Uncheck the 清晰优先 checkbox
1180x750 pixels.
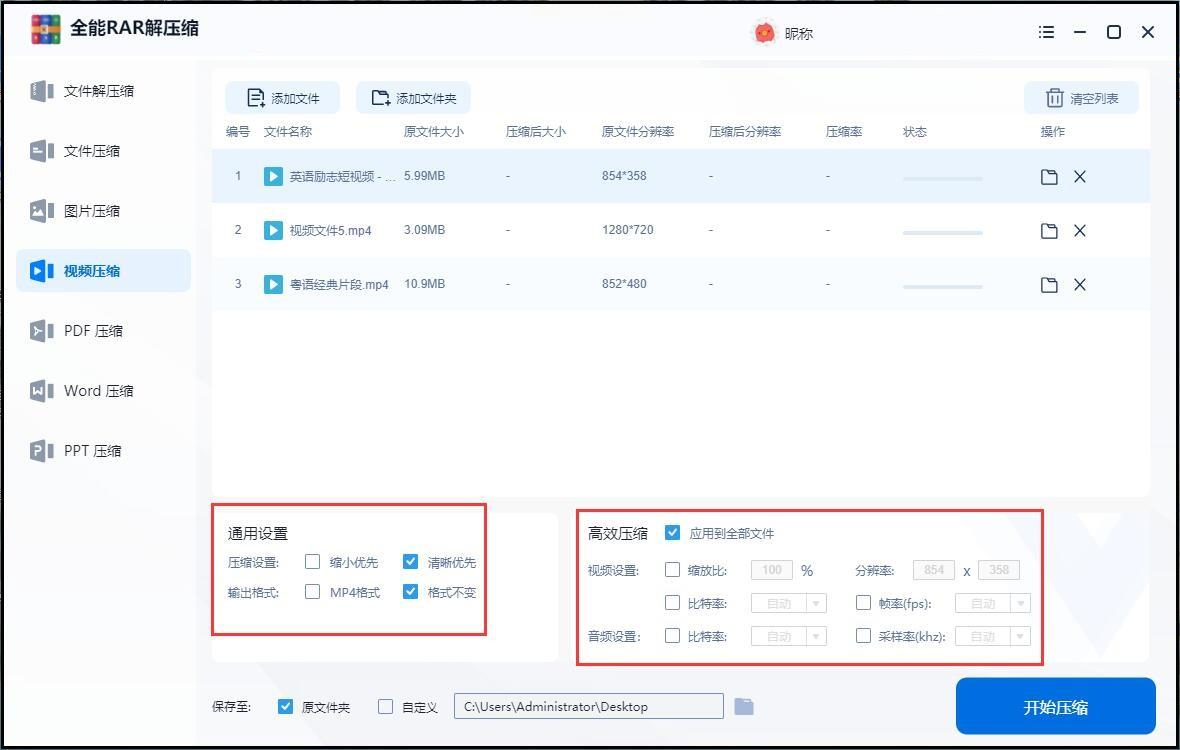(410, 561)
